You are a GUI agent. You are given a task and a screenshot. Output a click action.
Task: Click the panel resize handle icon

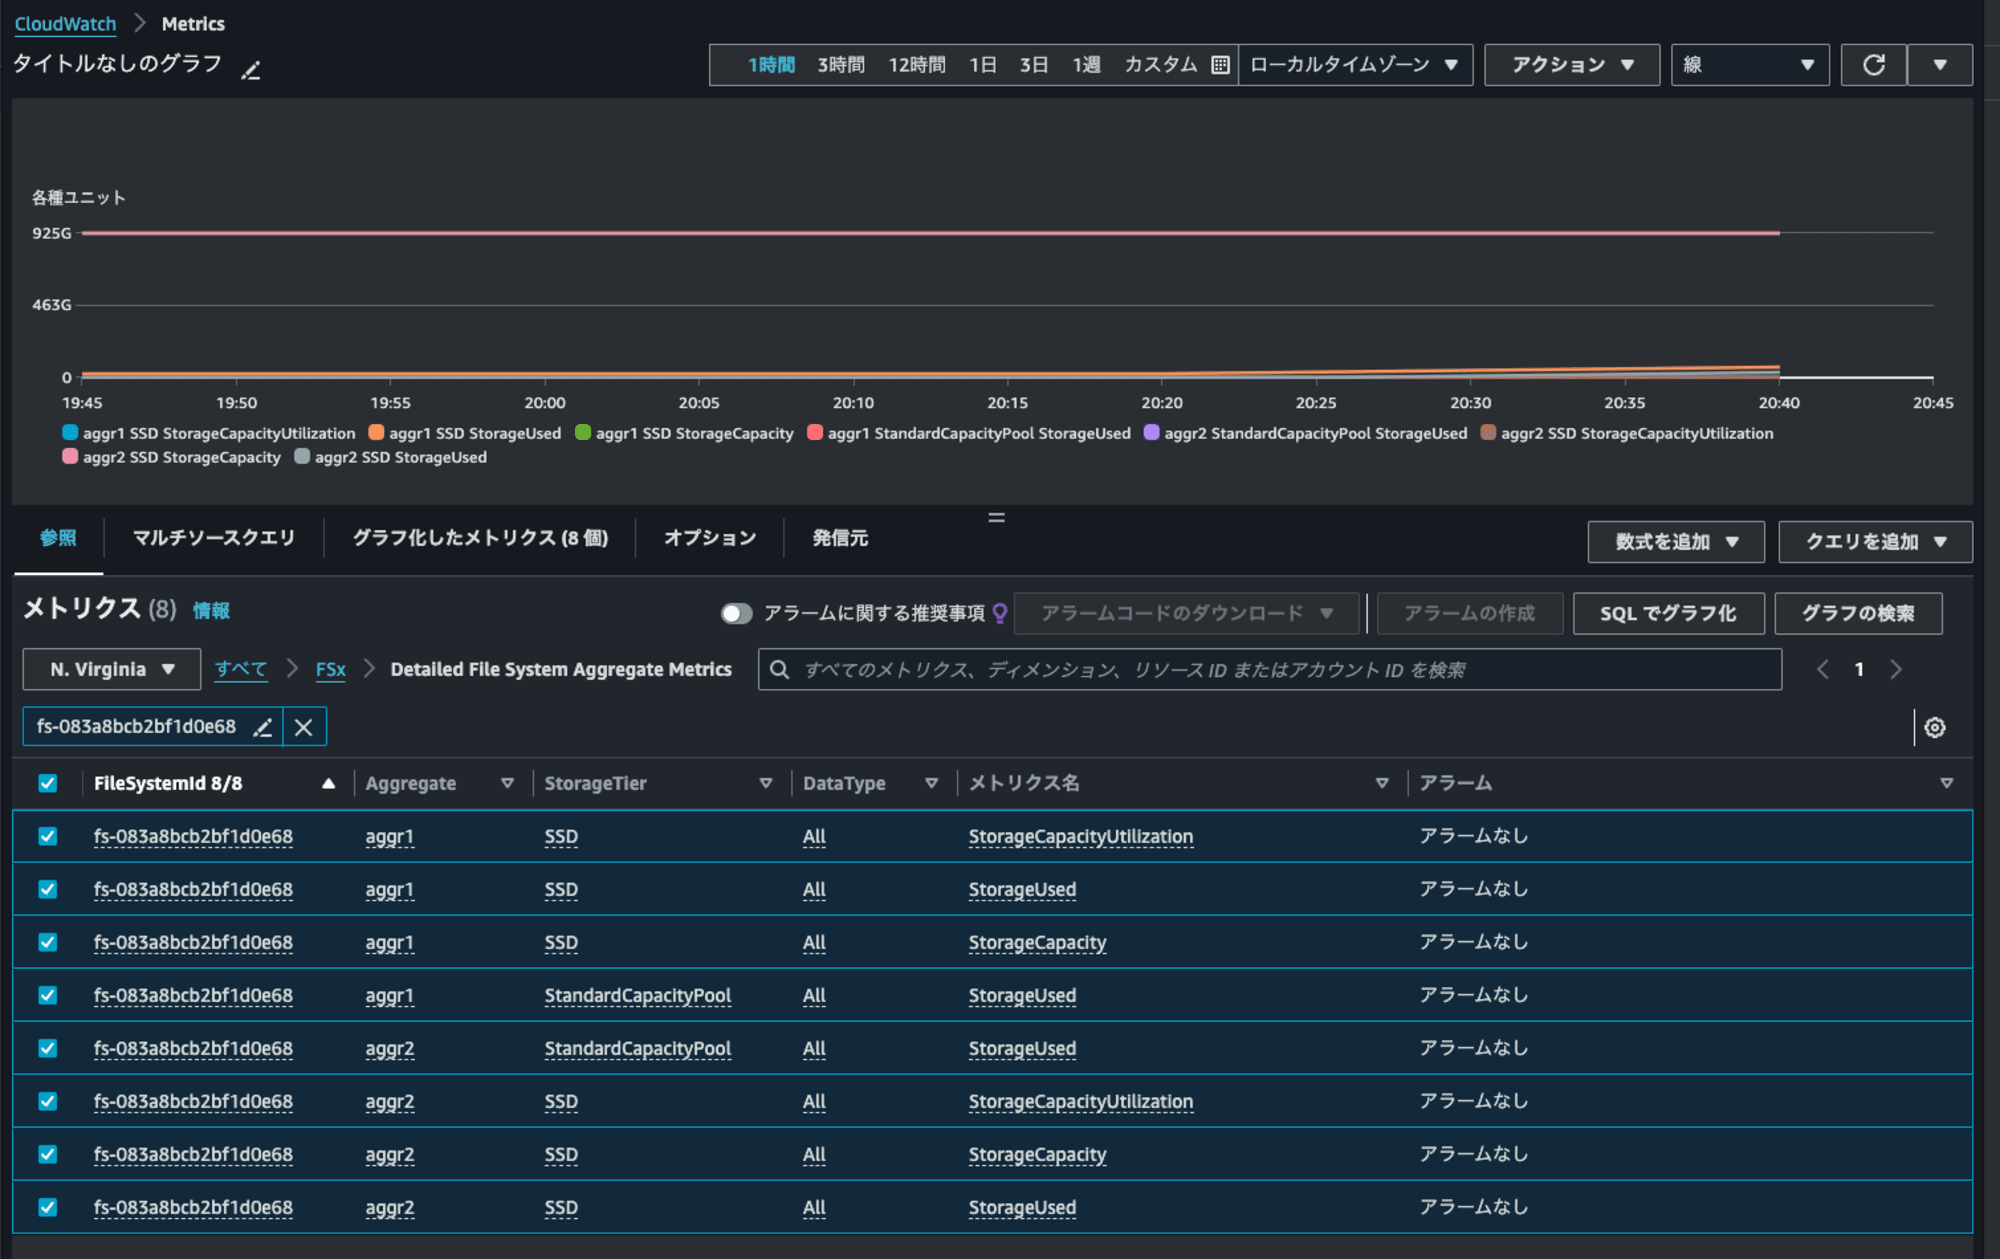(996, 517)
